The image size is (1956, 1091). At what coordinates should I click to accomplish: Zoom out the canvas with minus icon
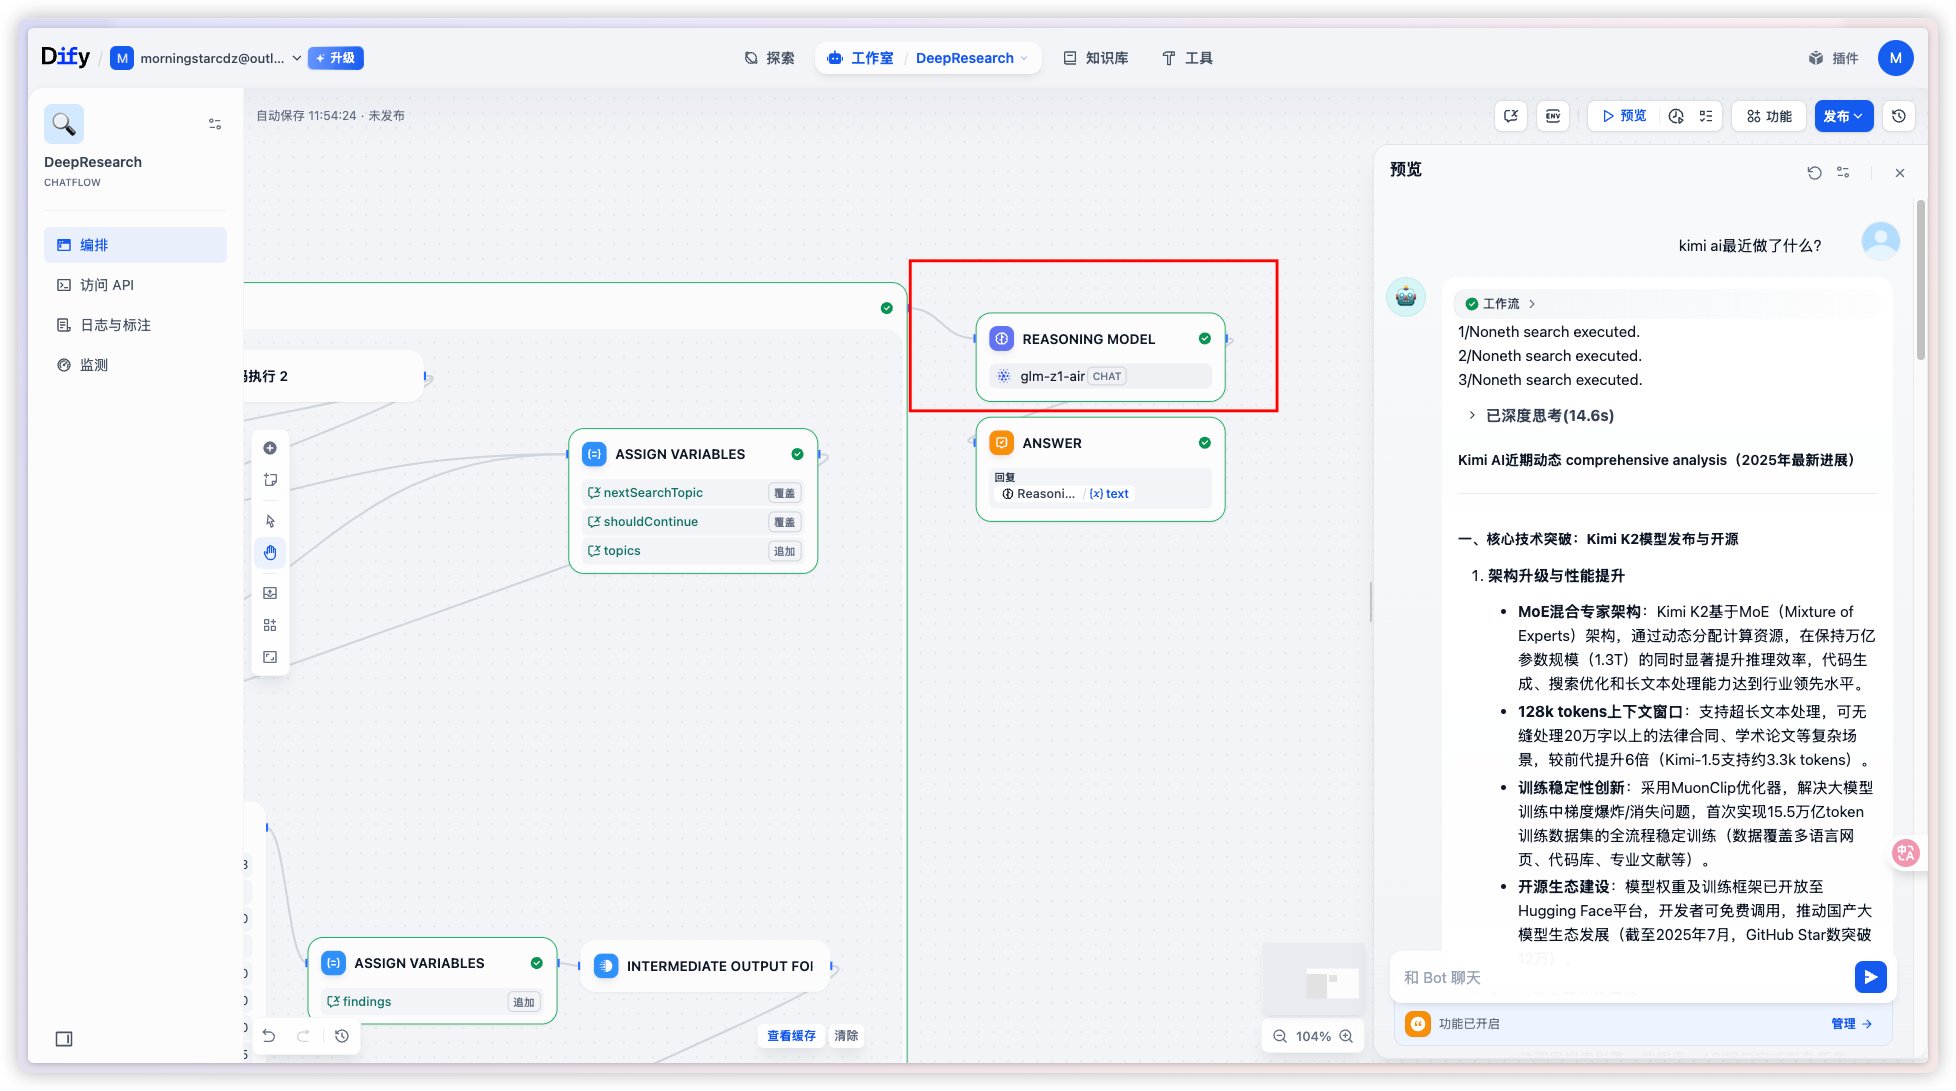pyautogui.click(x=1280, y=1036)
